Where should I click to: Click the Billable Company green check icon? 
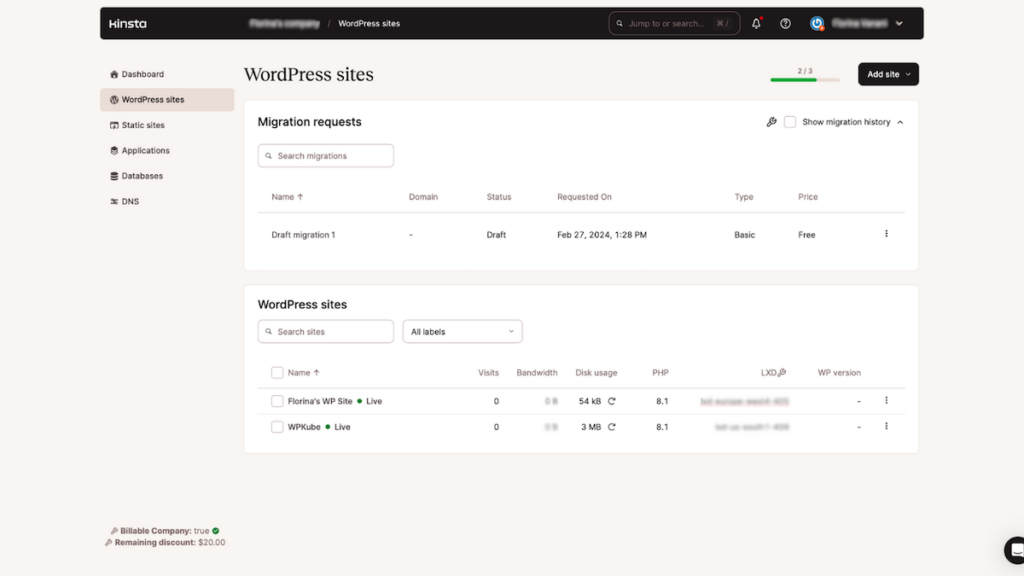[x=216, y=531]
